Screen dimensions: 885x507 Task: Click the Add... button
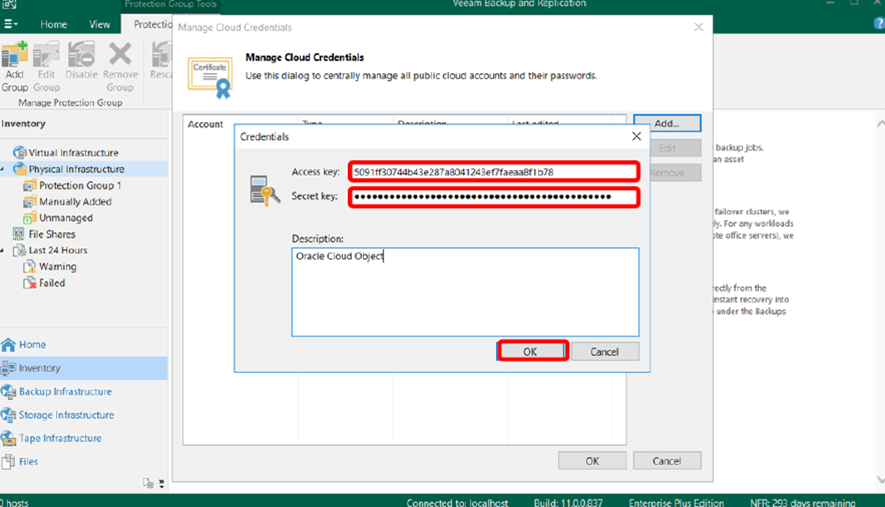pyautogui.click(x=667, y=123)
